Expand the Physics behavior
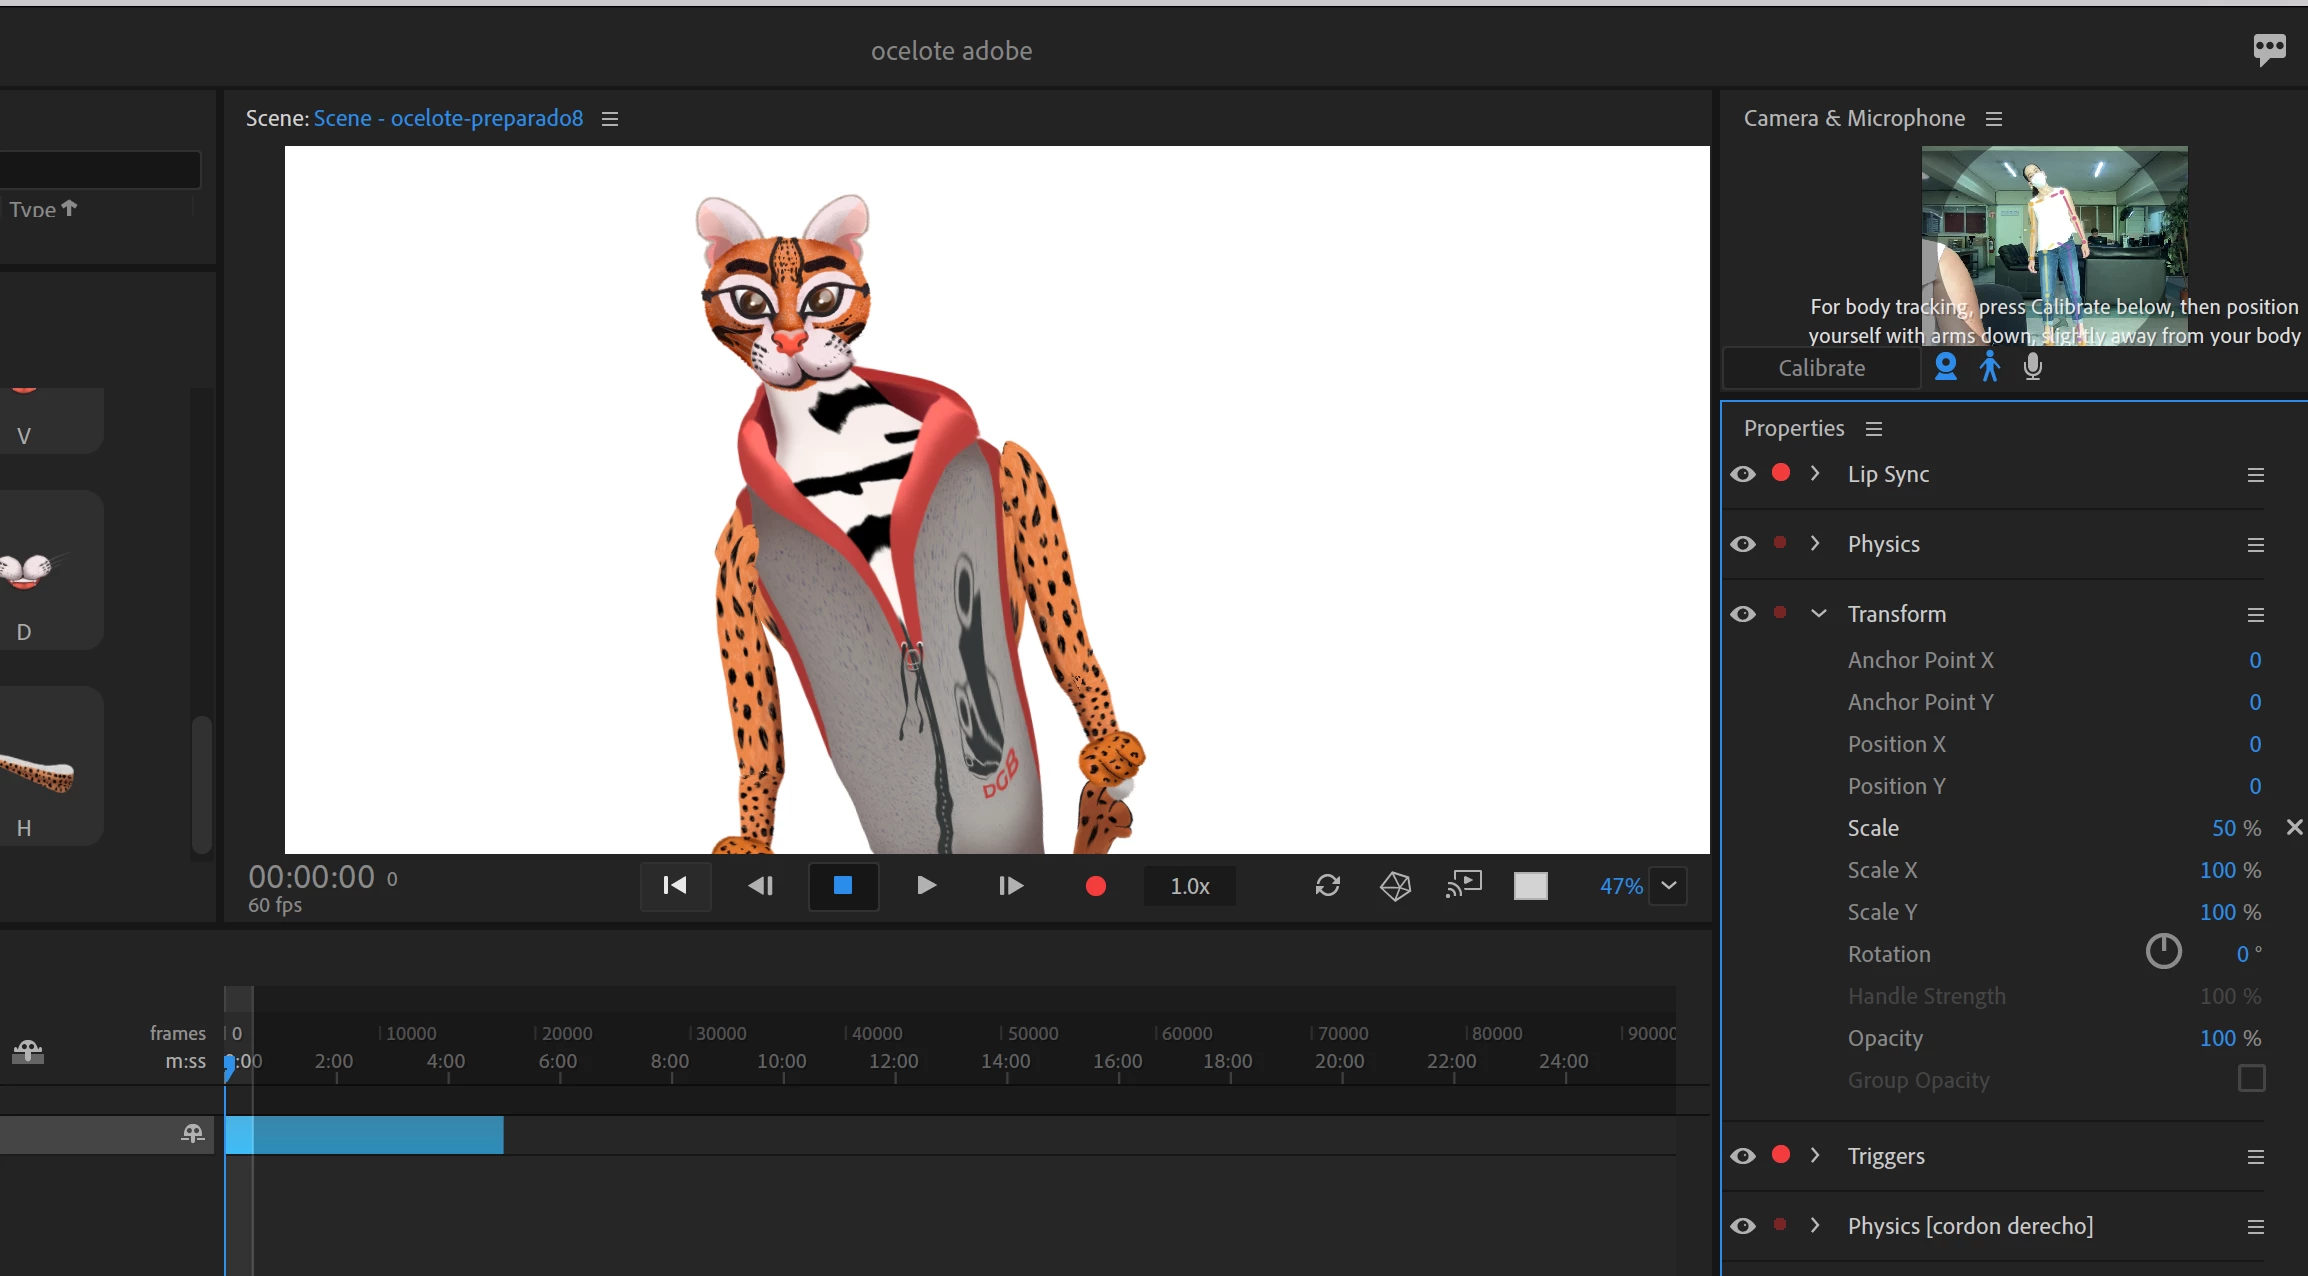Screen dimensions: 2308x1276 pos(1815,544)
